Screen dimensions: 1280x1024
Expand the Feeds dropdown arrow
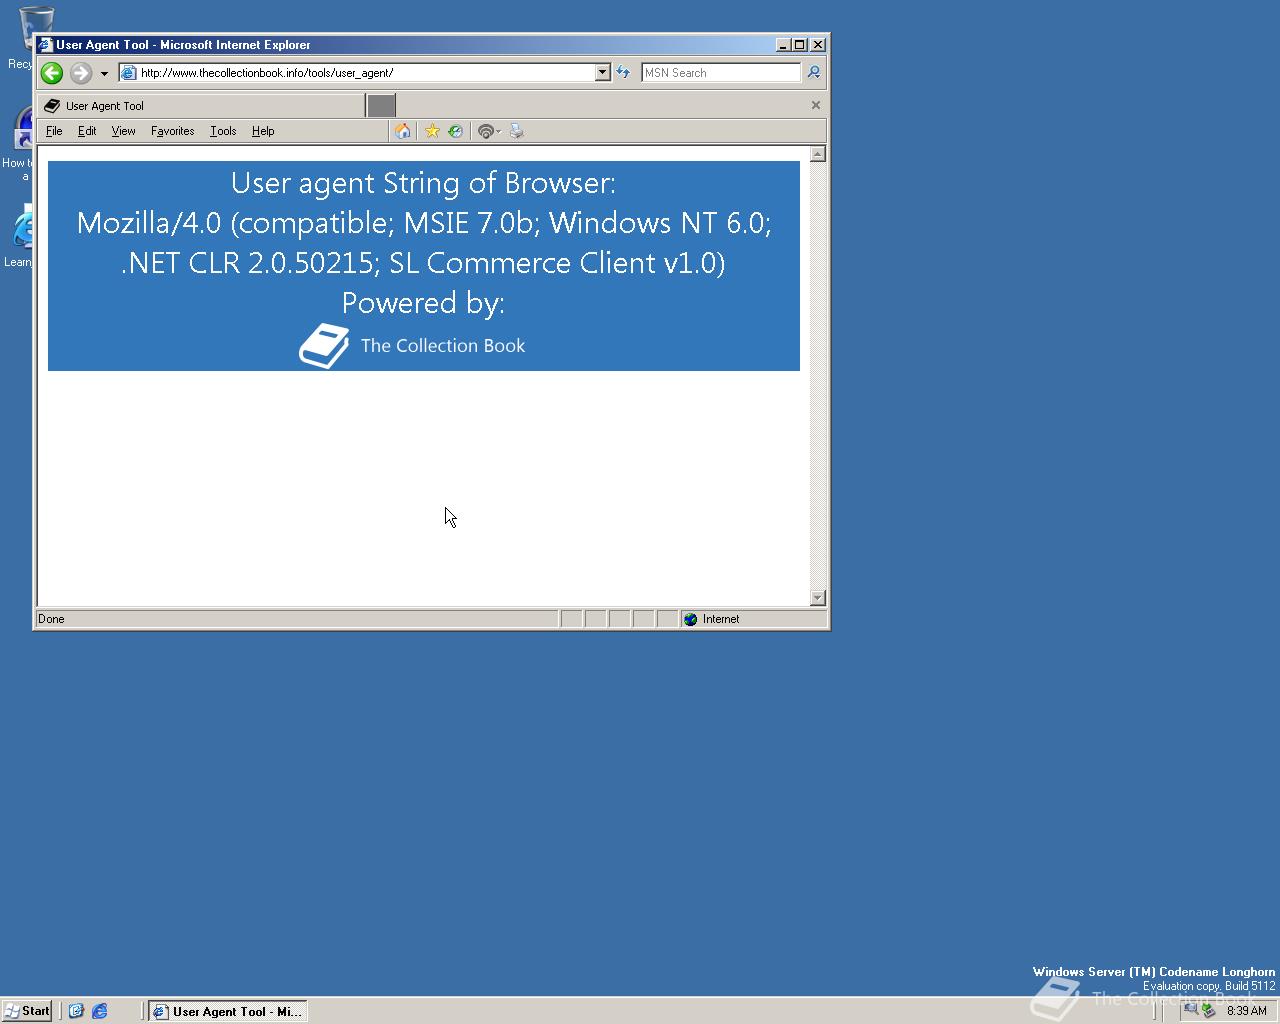(498, 132)
